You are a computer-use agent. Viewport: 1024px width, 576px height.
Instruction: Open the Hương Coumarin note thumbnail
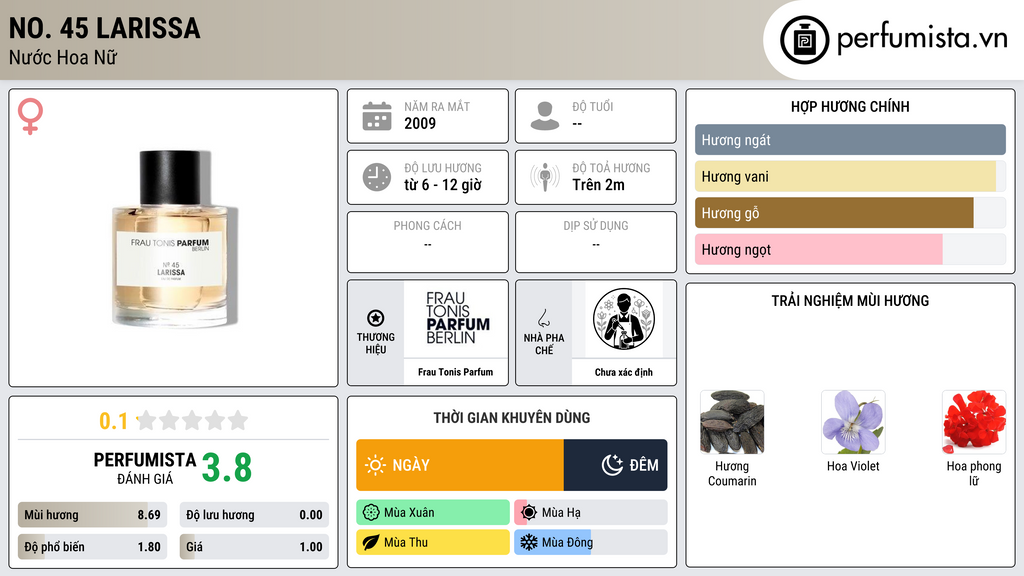(x=732, y=423)
